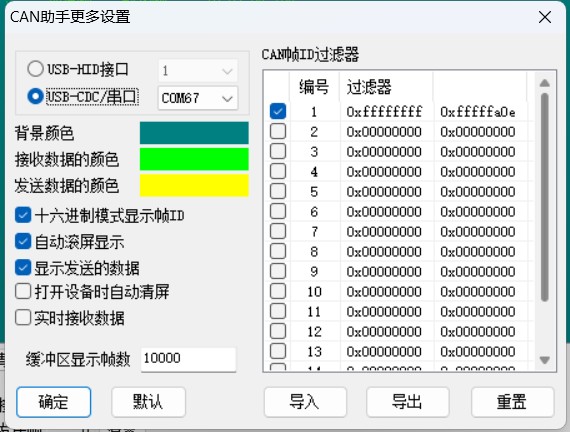Check filter row 6 checkbox
The image size is (570, 432).
[278, 211]
